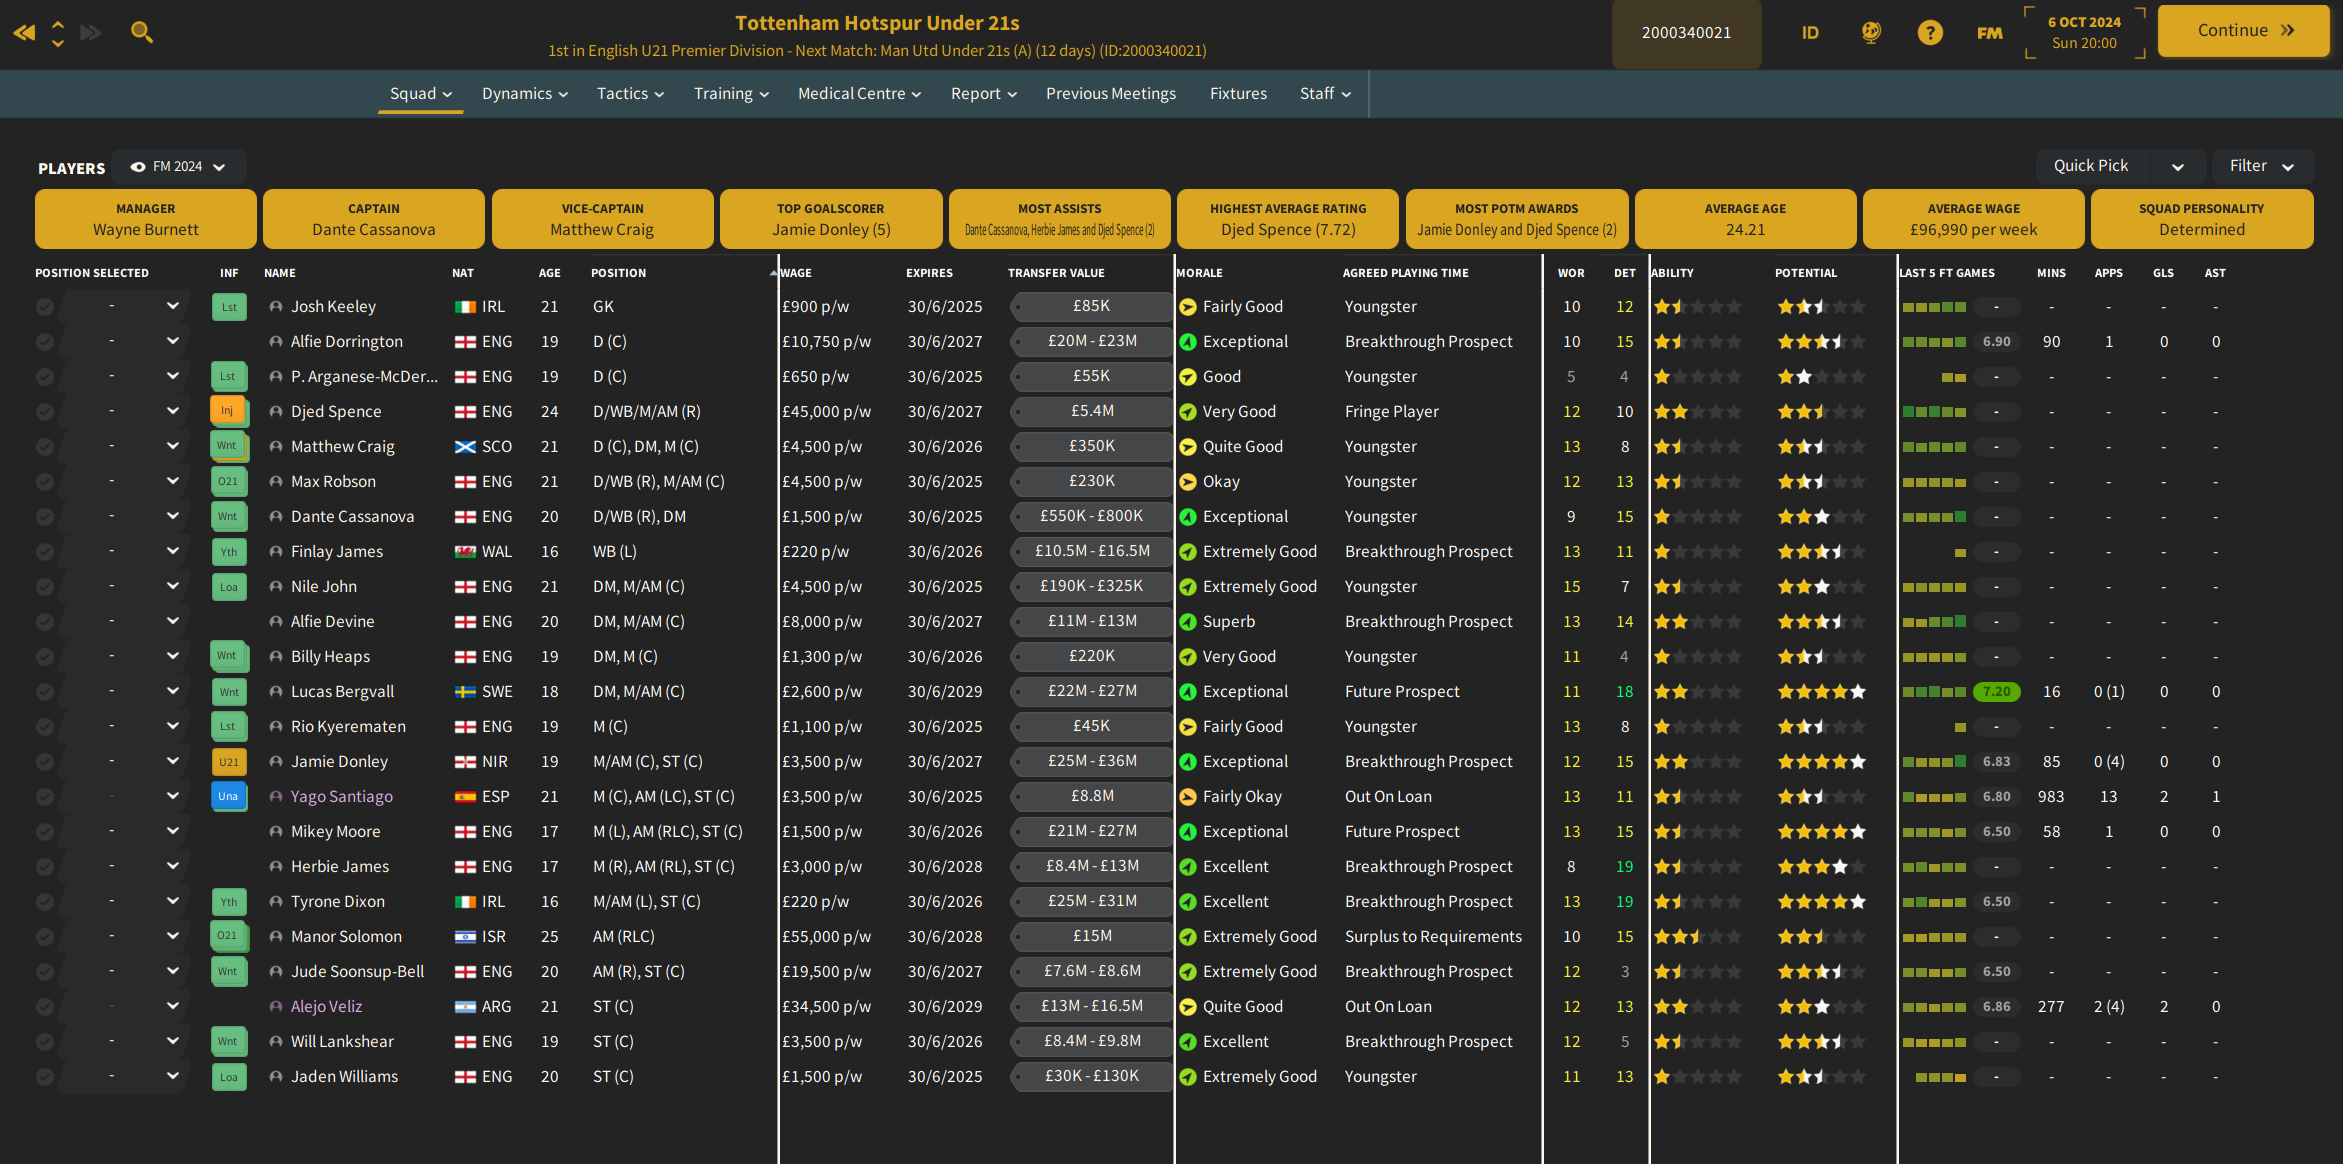Sort table by Transfer Value column header
The width and height of the screenshot is (2343, 1164).
1056,273
